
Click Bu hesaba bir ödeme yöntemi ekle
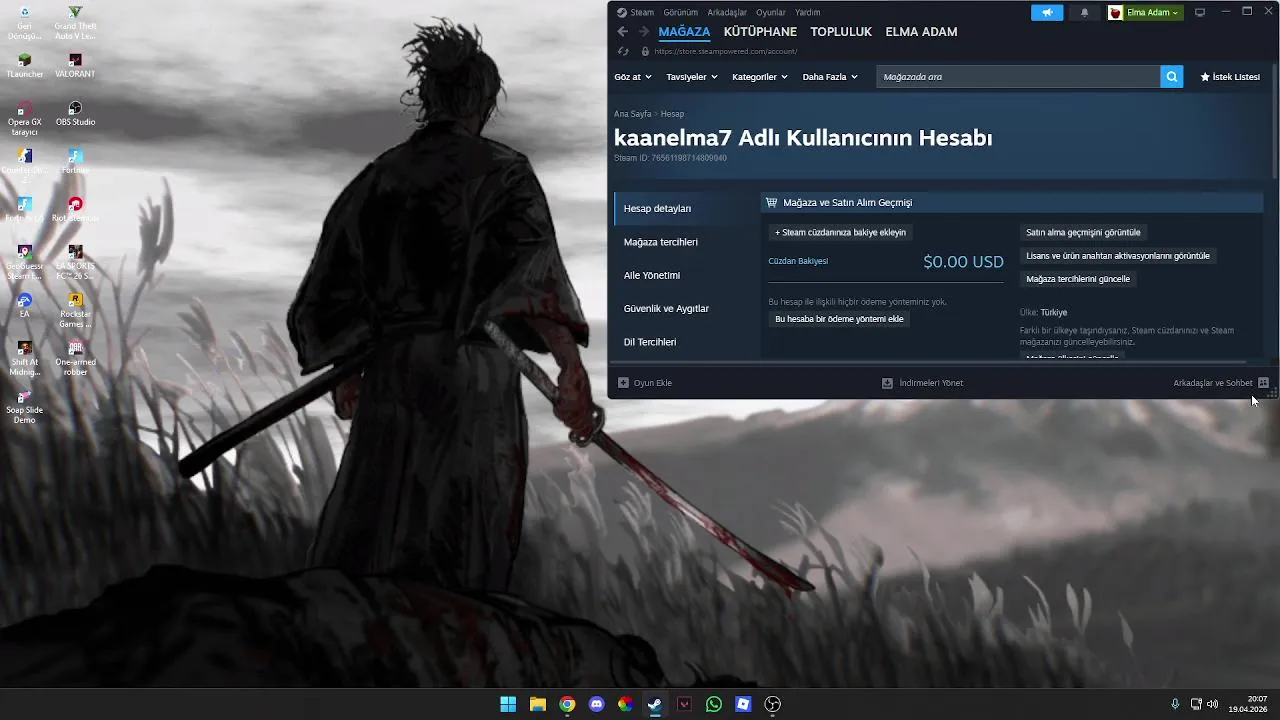(x=839, y=319)
